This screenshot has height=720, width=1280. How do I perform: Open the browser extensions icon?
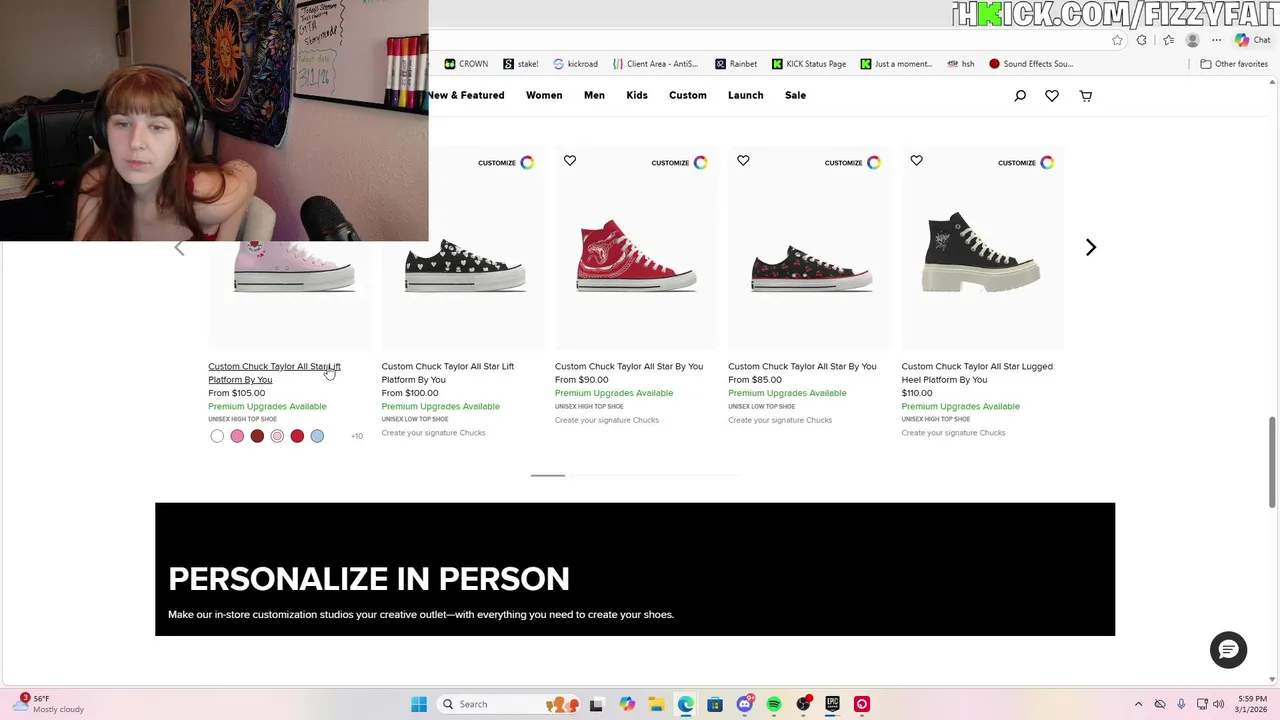(1142, 40)
